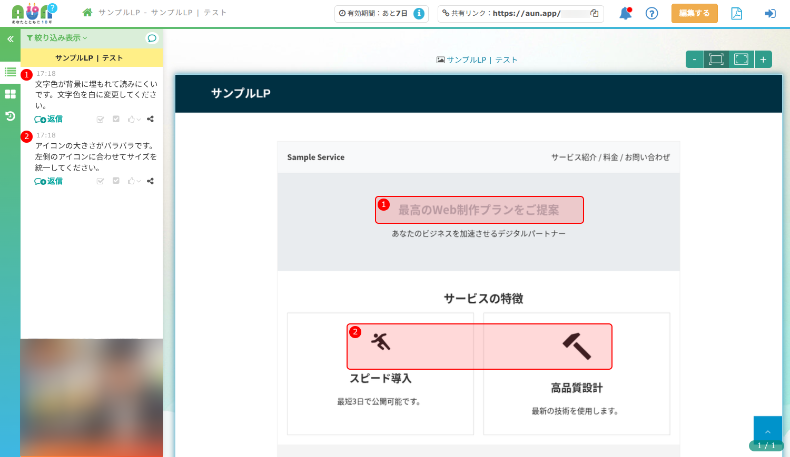Click the サンプルLP dark header title
790x457 pixels.
240,93
